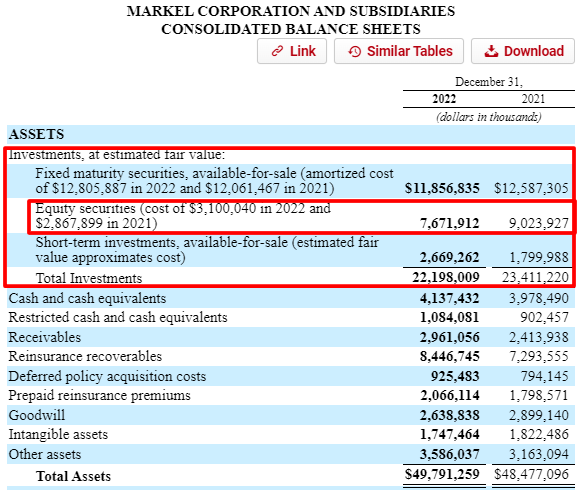Click total investments value 22,198,009
Viewport: 581px width, 490px height.
tap(446, 277)
